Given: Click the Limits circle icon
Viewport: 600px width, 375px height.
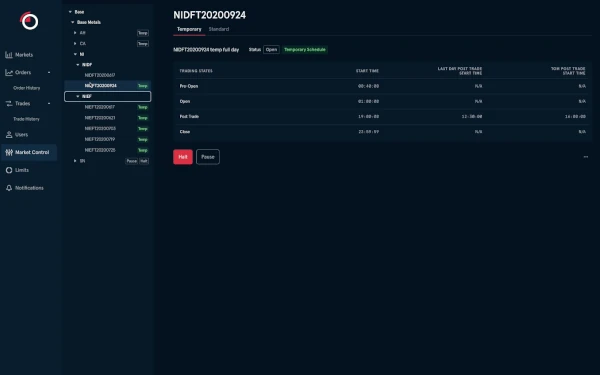Looking at the screenshot, I should 9,170.
